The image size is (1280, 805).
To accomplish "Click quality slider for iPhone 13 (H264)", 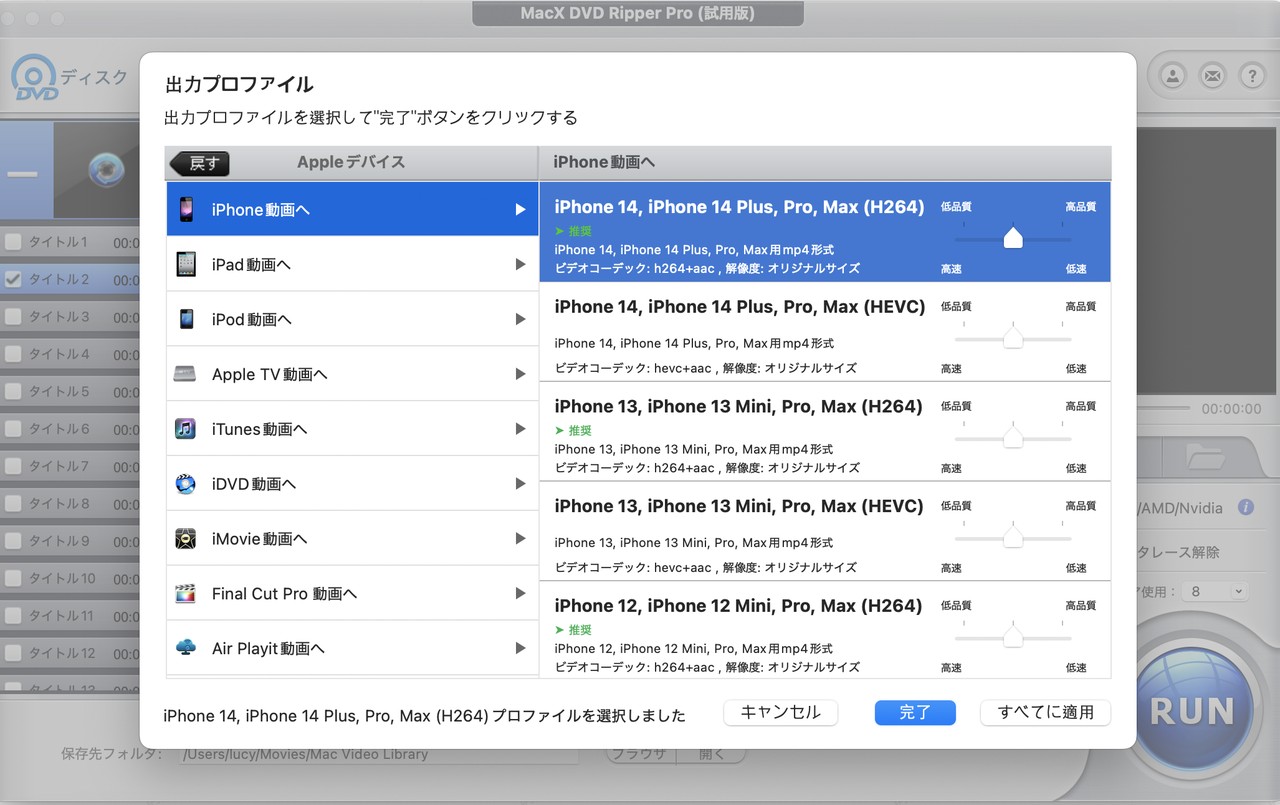I will click(x=1013, y=438).
